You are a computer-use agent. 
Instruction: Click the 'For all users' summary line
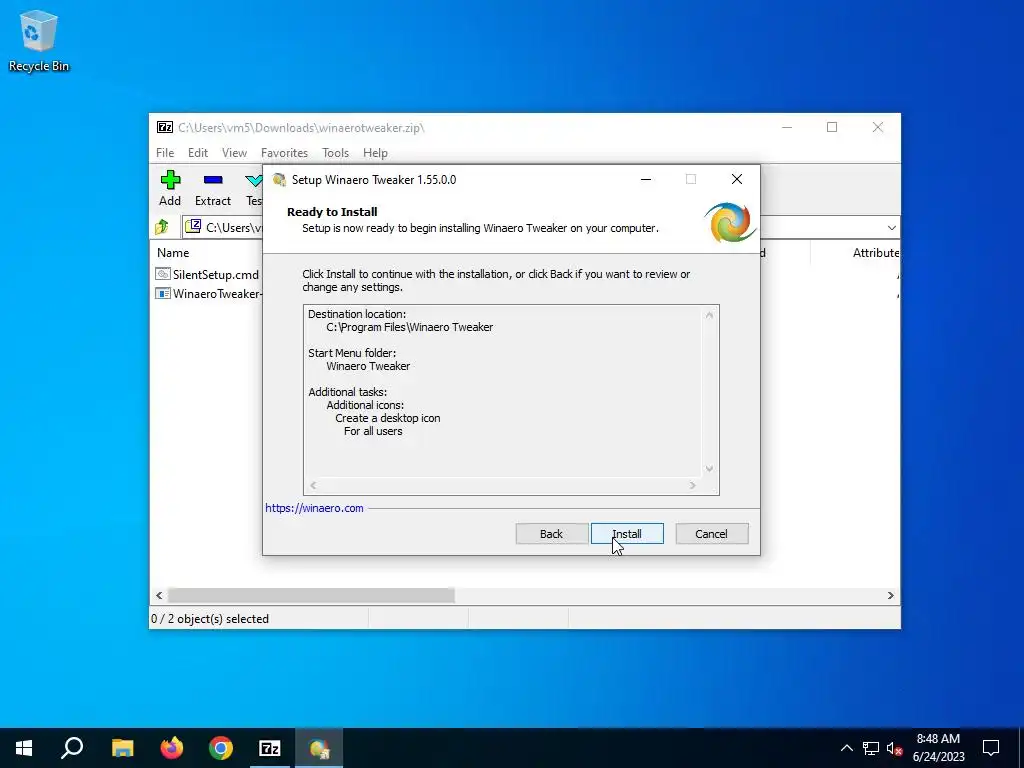(x=373, y=431)
